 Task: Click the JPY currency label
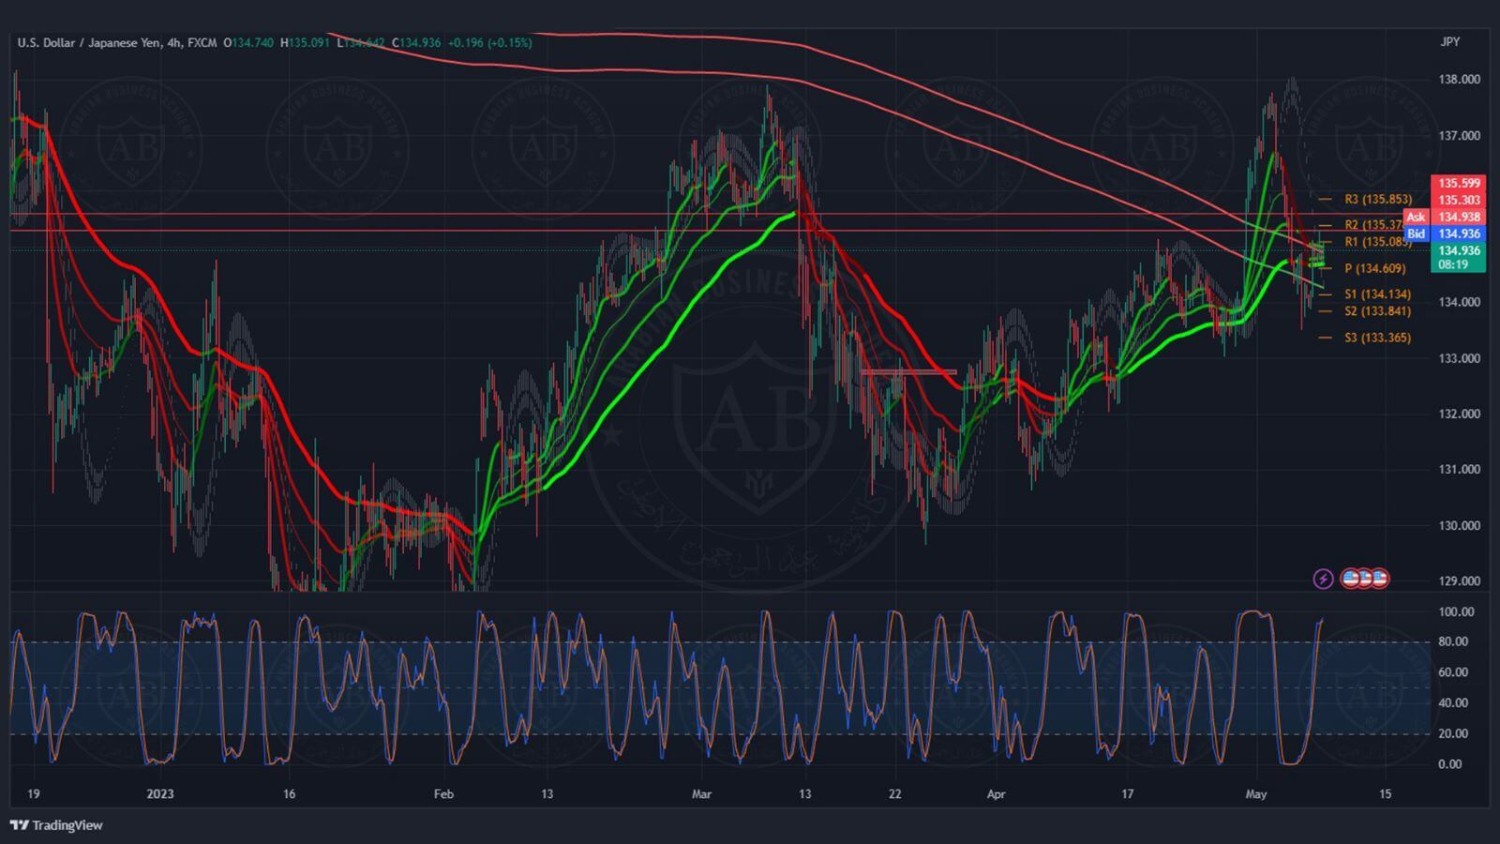coord(1450,42)
